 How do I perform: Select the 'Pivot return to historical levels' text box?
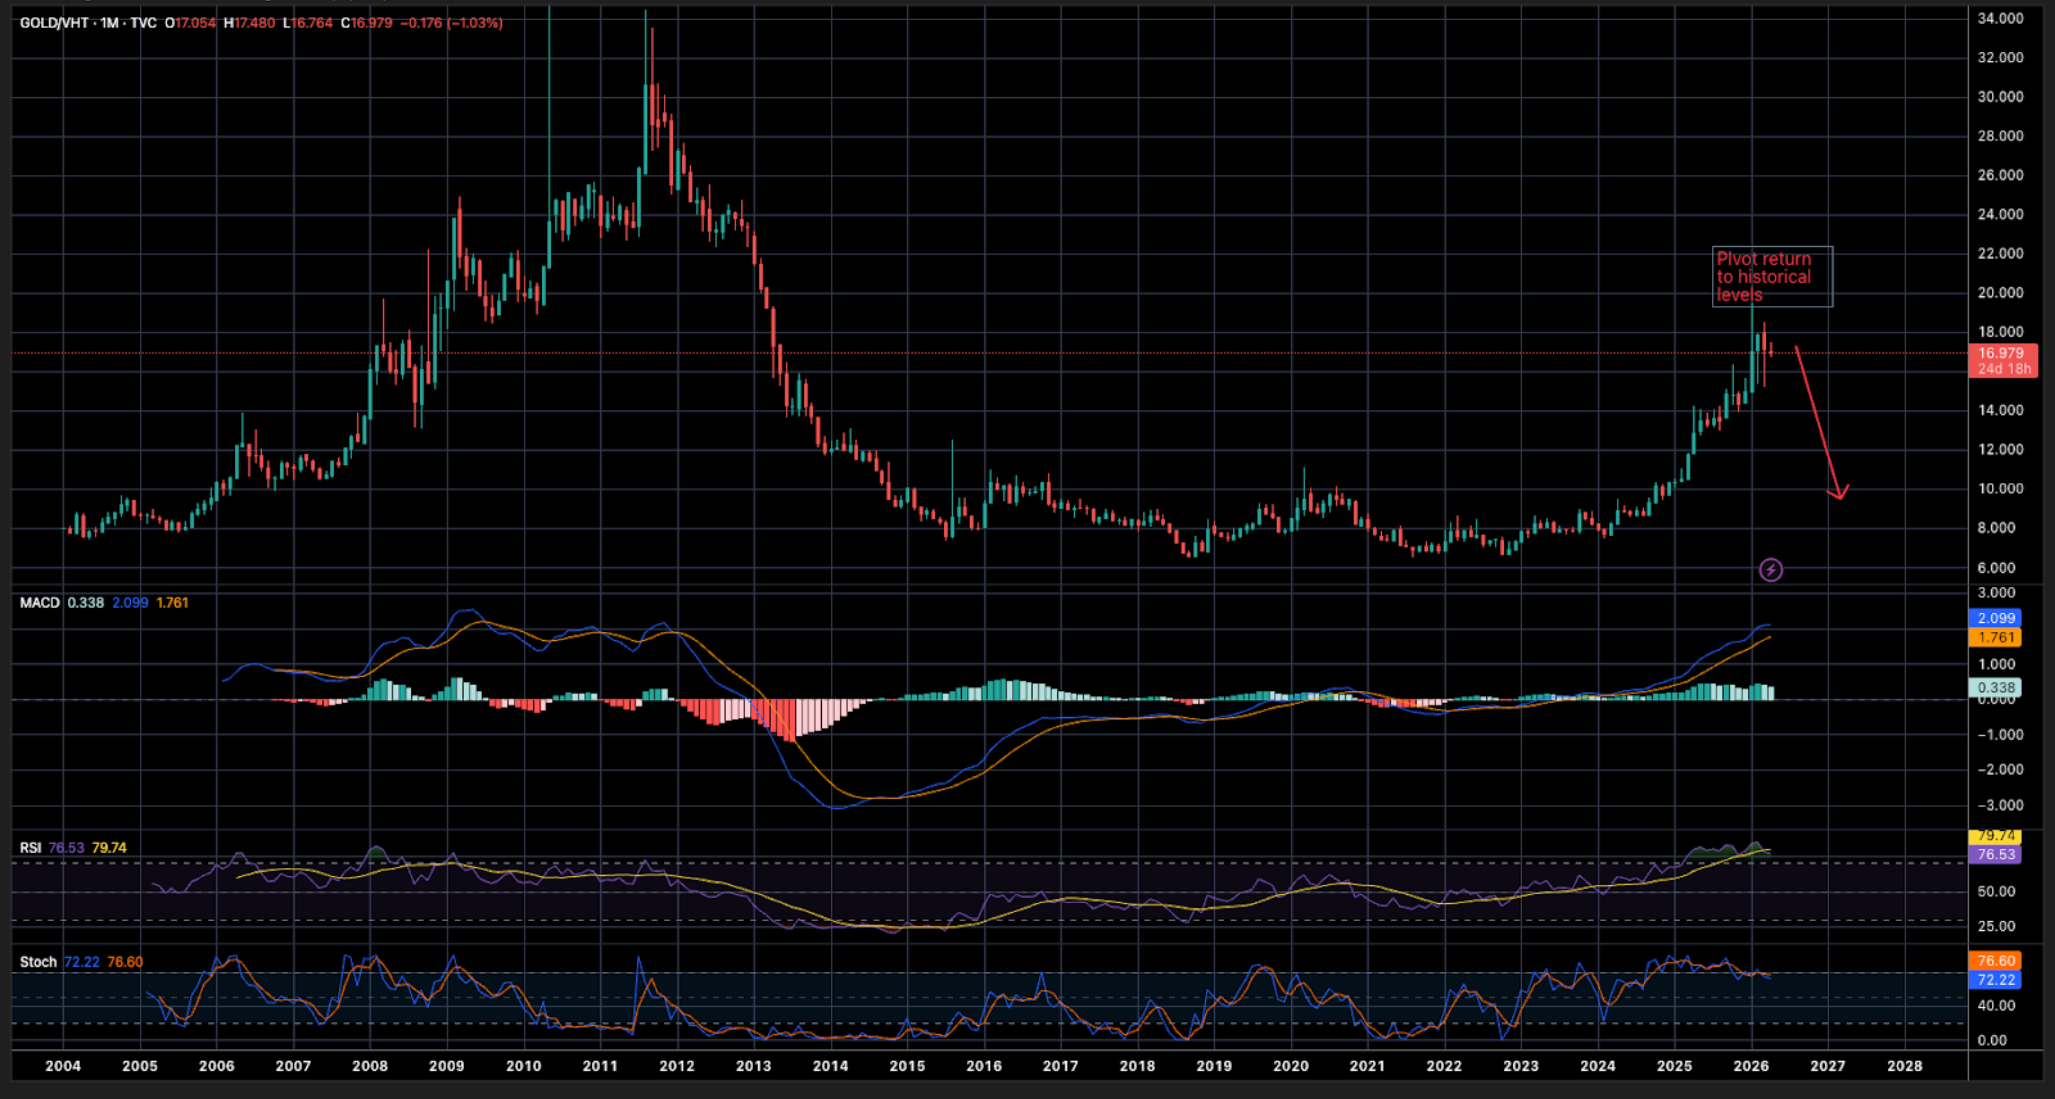1771,276
